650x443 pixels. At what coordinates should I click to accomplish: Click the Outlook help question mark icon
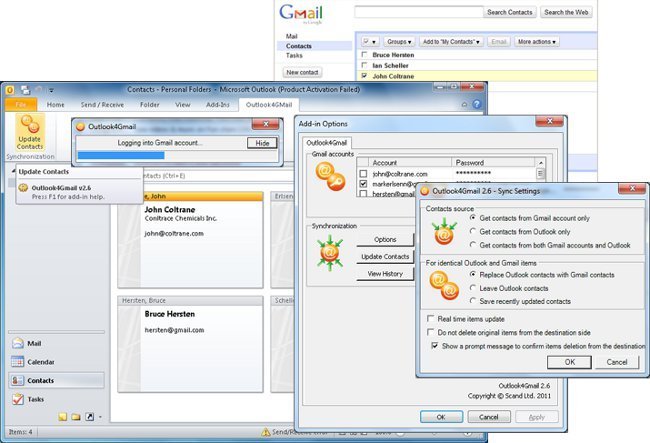479,103
